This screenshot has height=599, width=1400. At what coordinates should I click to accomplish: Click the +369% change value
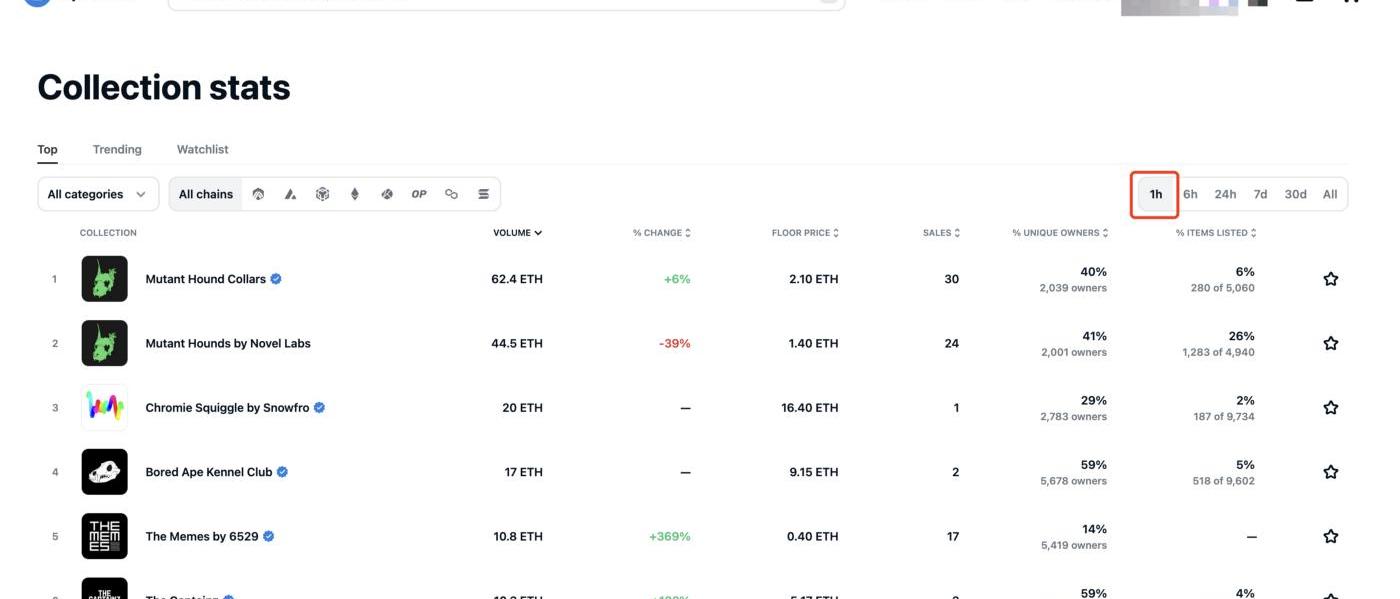670,536
